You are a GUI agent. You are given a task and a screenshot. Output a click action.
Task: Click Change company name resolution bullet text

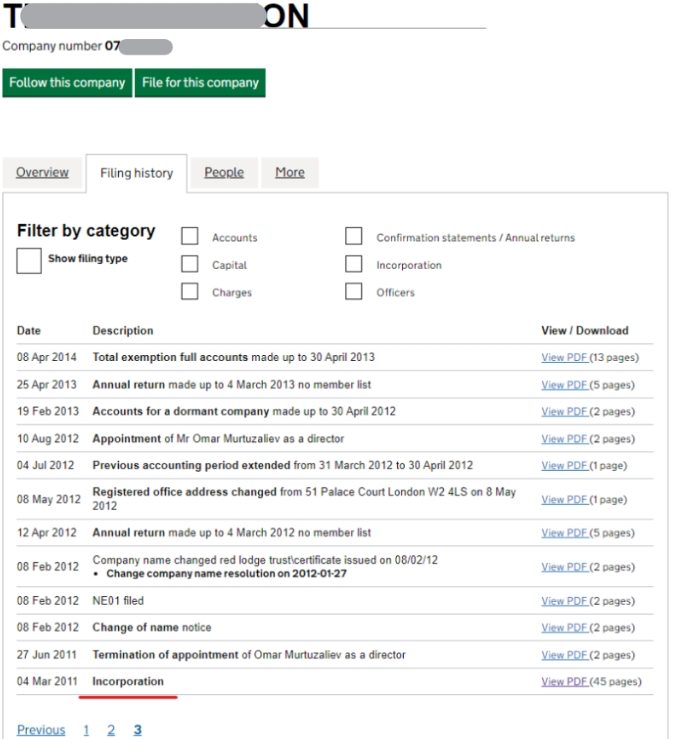coord(226,574)
